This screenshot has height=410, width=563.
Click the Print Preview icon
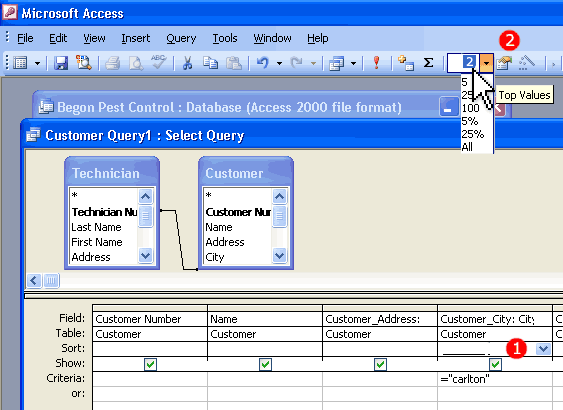pyautogui.click(x=136, y=63)
